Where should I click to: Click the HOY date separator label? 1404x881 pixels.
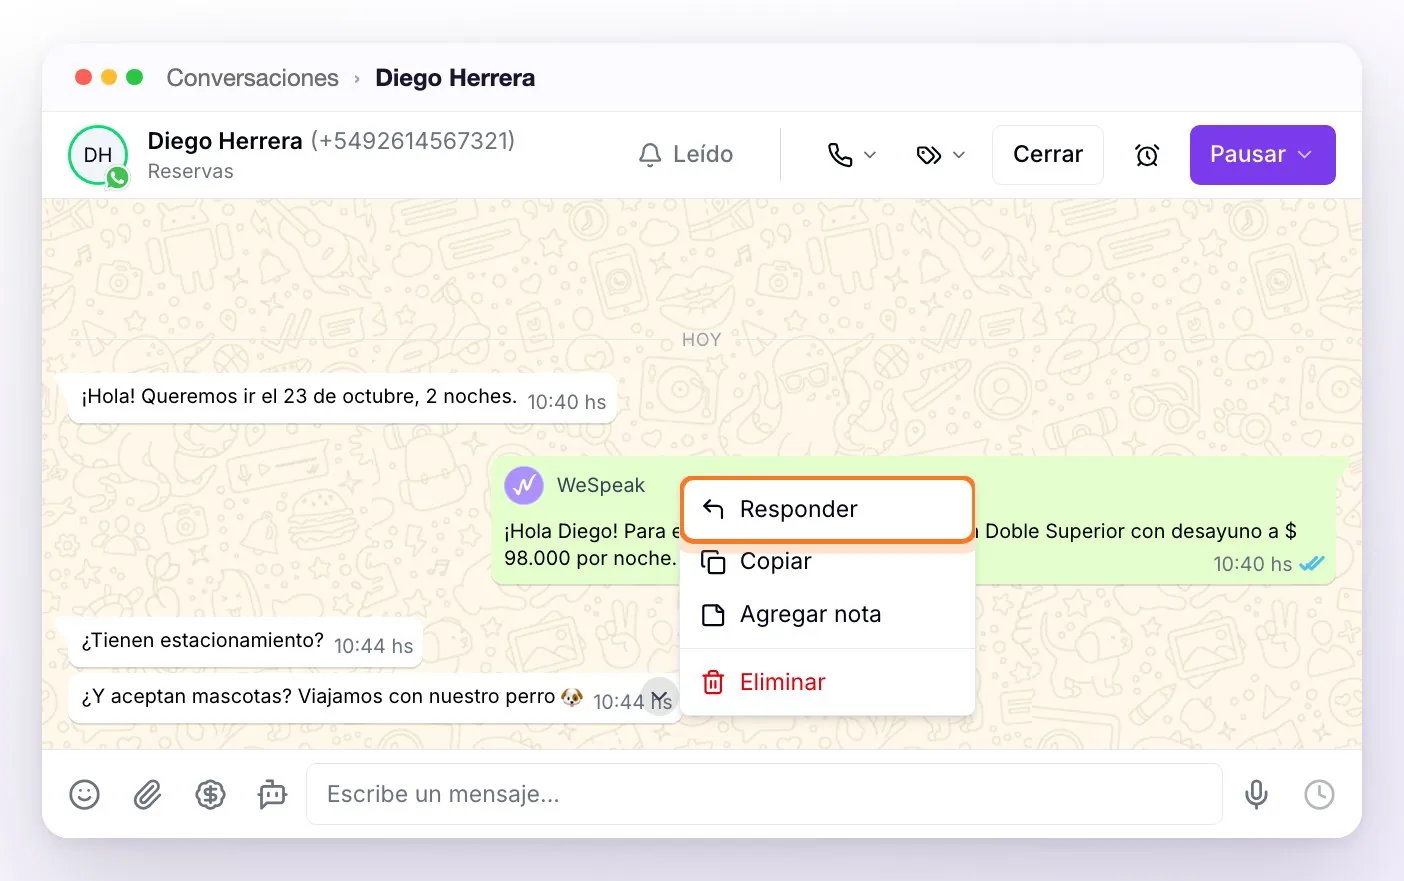coord(701,340)
